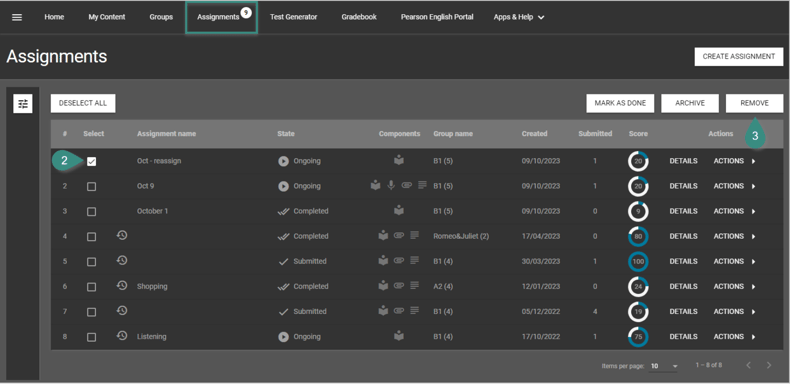Go to Home tab

54,17
